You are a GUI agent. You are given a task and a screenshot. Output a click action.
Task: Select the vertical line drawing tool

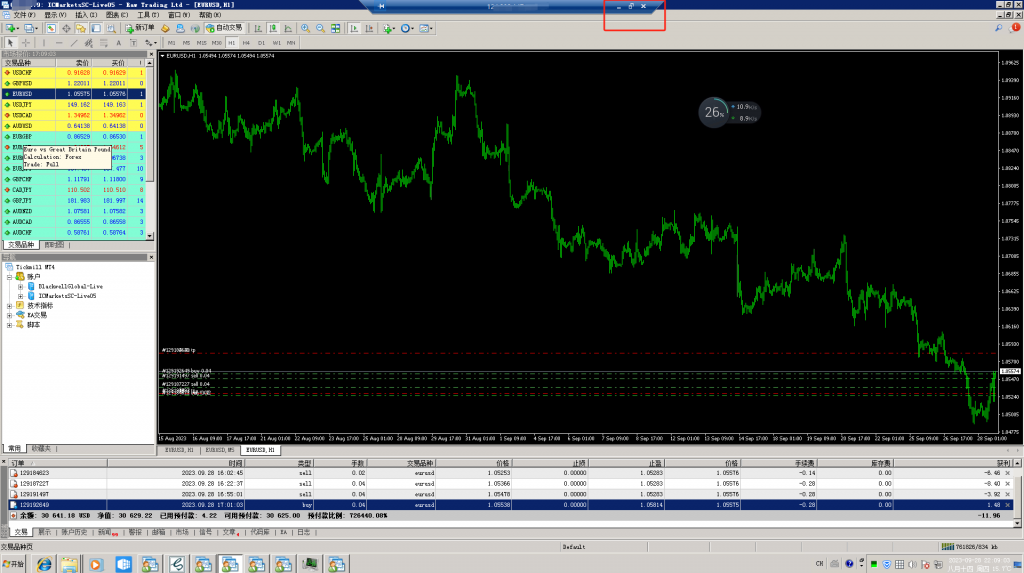[x=44, y=42]
